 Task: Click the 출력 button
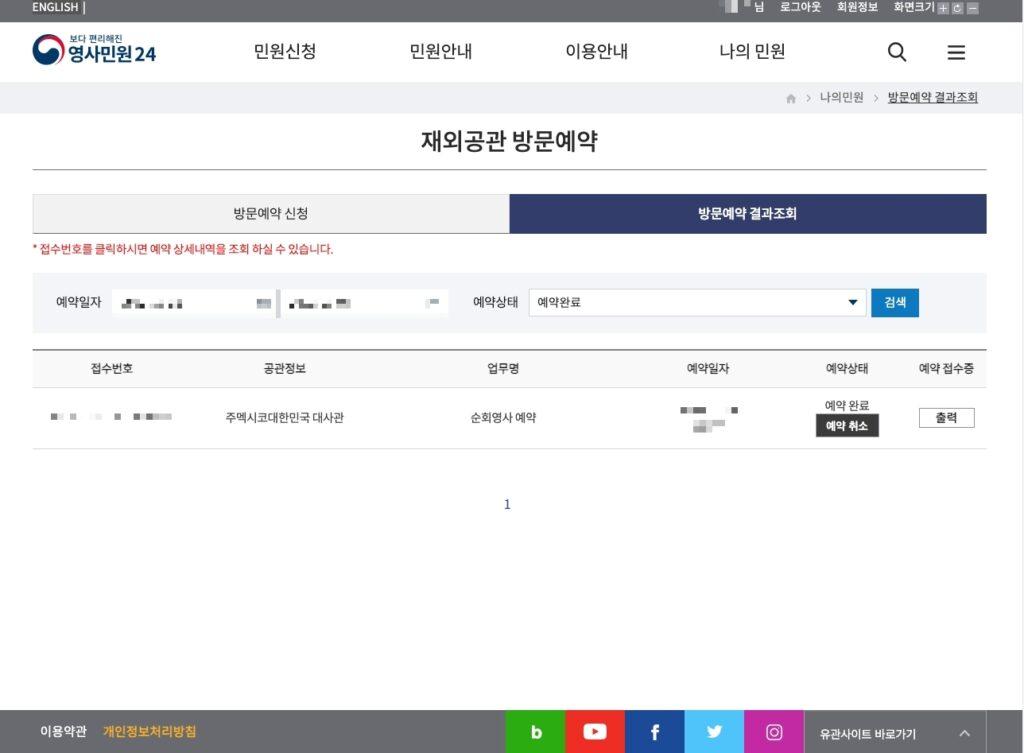pyautogui.click(x=946, y=418)
